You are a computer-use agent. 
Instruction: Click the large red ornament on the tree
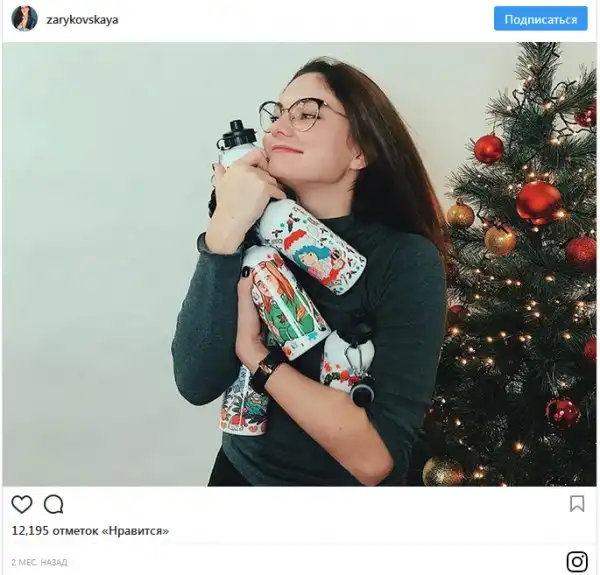tap(539, 203)
